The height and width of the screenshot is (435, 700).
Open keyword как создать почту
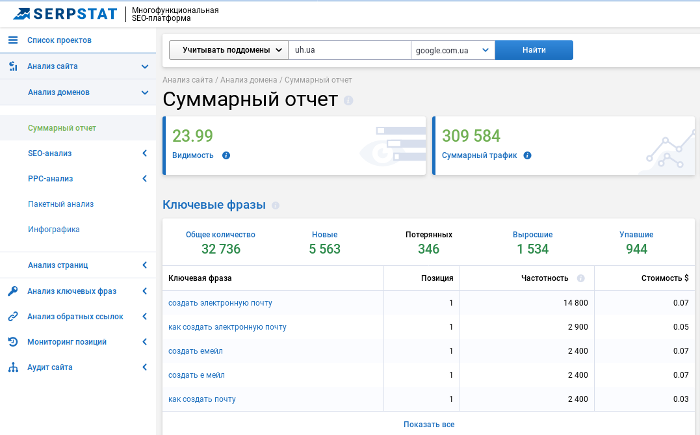(202, 399)
